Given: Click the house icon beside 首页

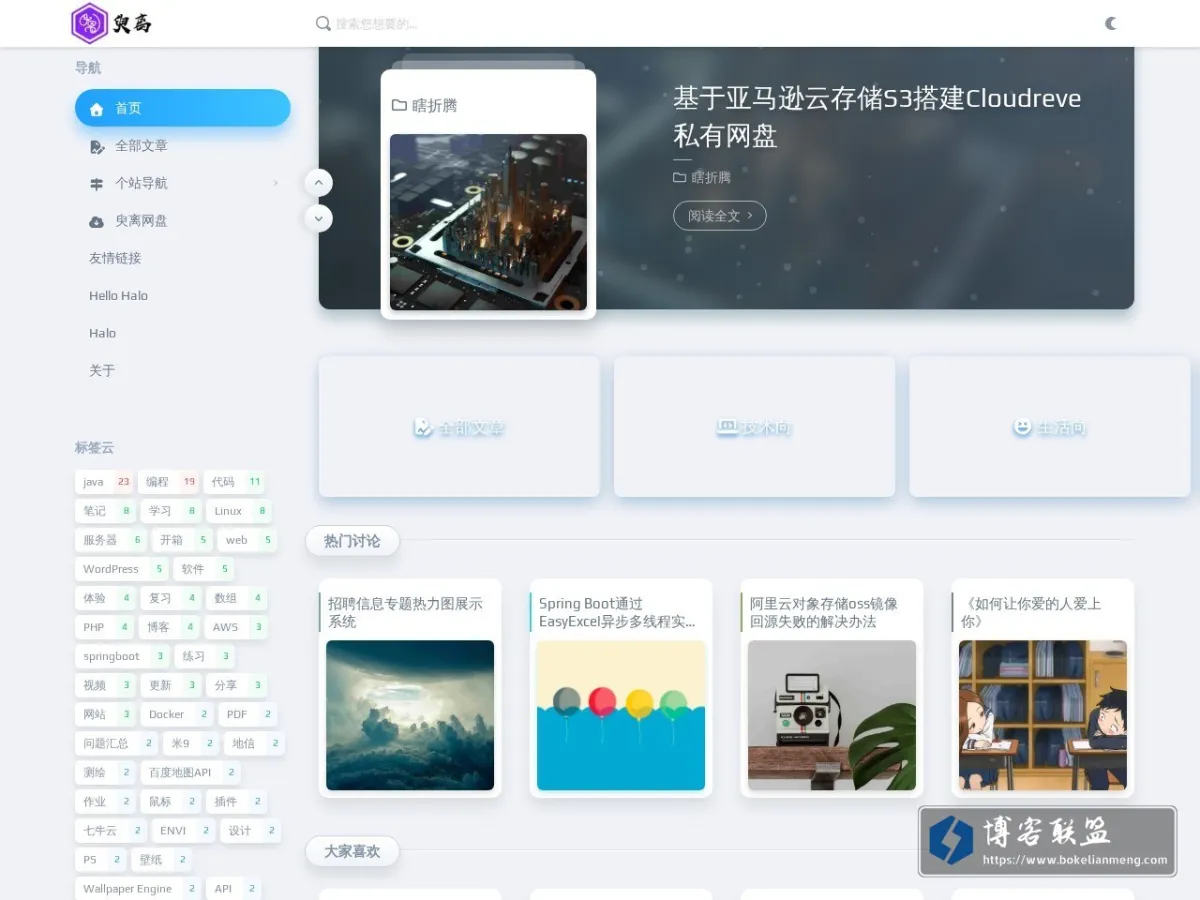Looking at the screenshot, I should (97, 109).
